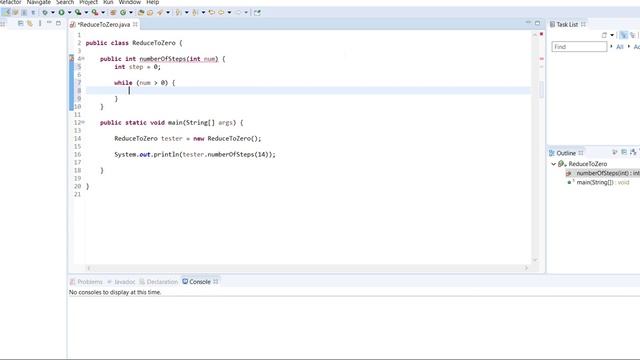
Task: Toggle Scheduled presentation in Task List
Action: [x=632, y=35]
